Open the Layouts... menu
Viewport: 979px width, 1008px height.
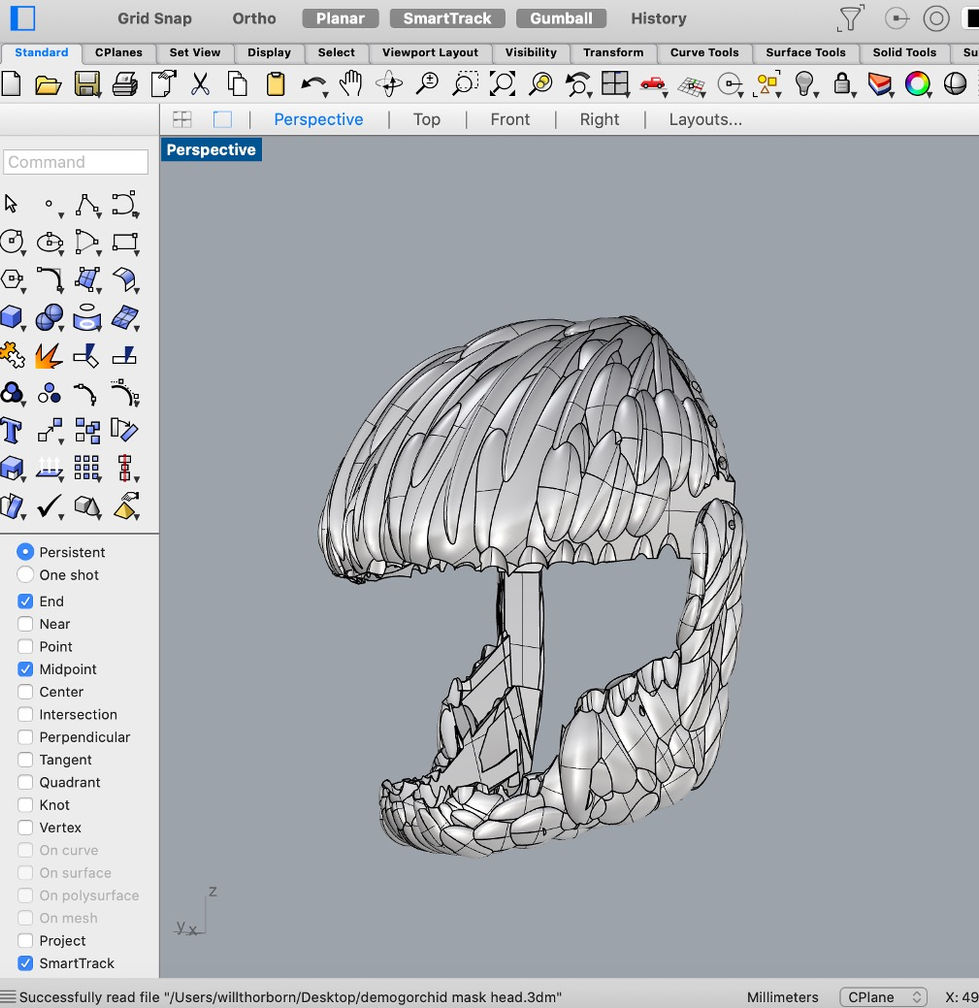point(705,120)
